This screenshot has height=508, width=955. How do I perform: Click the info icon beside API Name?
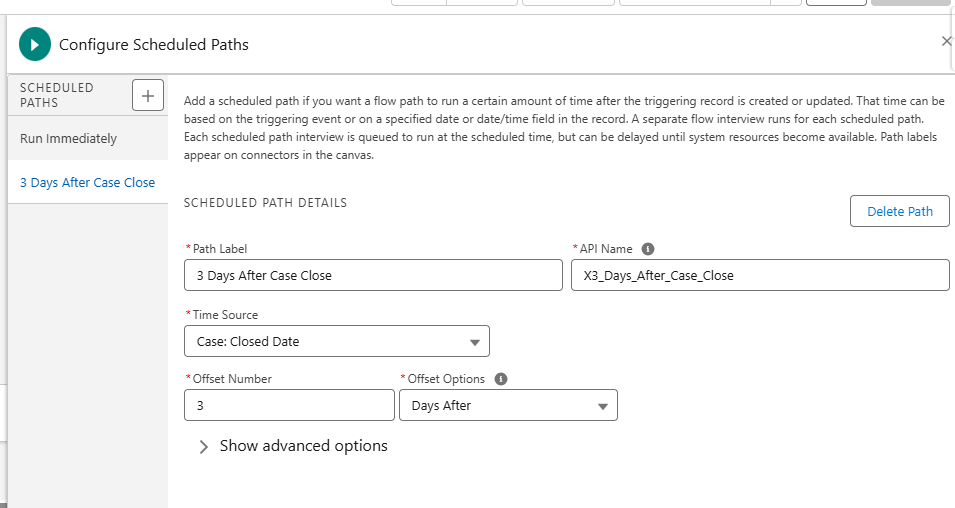[x=648, y=249]
